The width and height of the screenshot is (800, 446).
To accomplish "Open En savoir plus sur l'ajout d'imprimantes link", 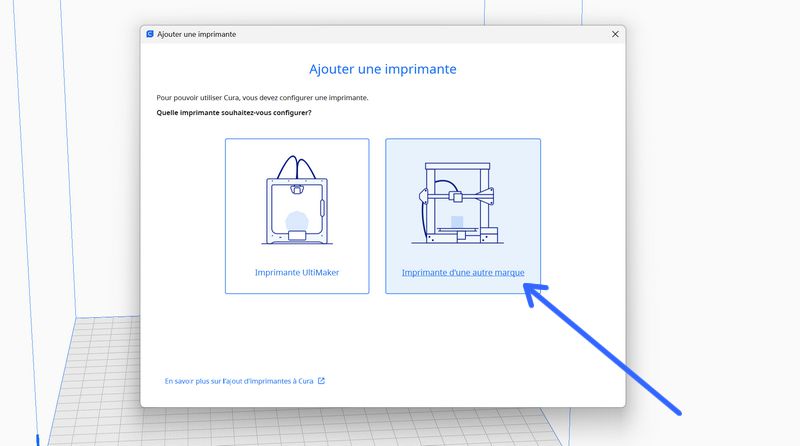I will (x=239, y=381).
